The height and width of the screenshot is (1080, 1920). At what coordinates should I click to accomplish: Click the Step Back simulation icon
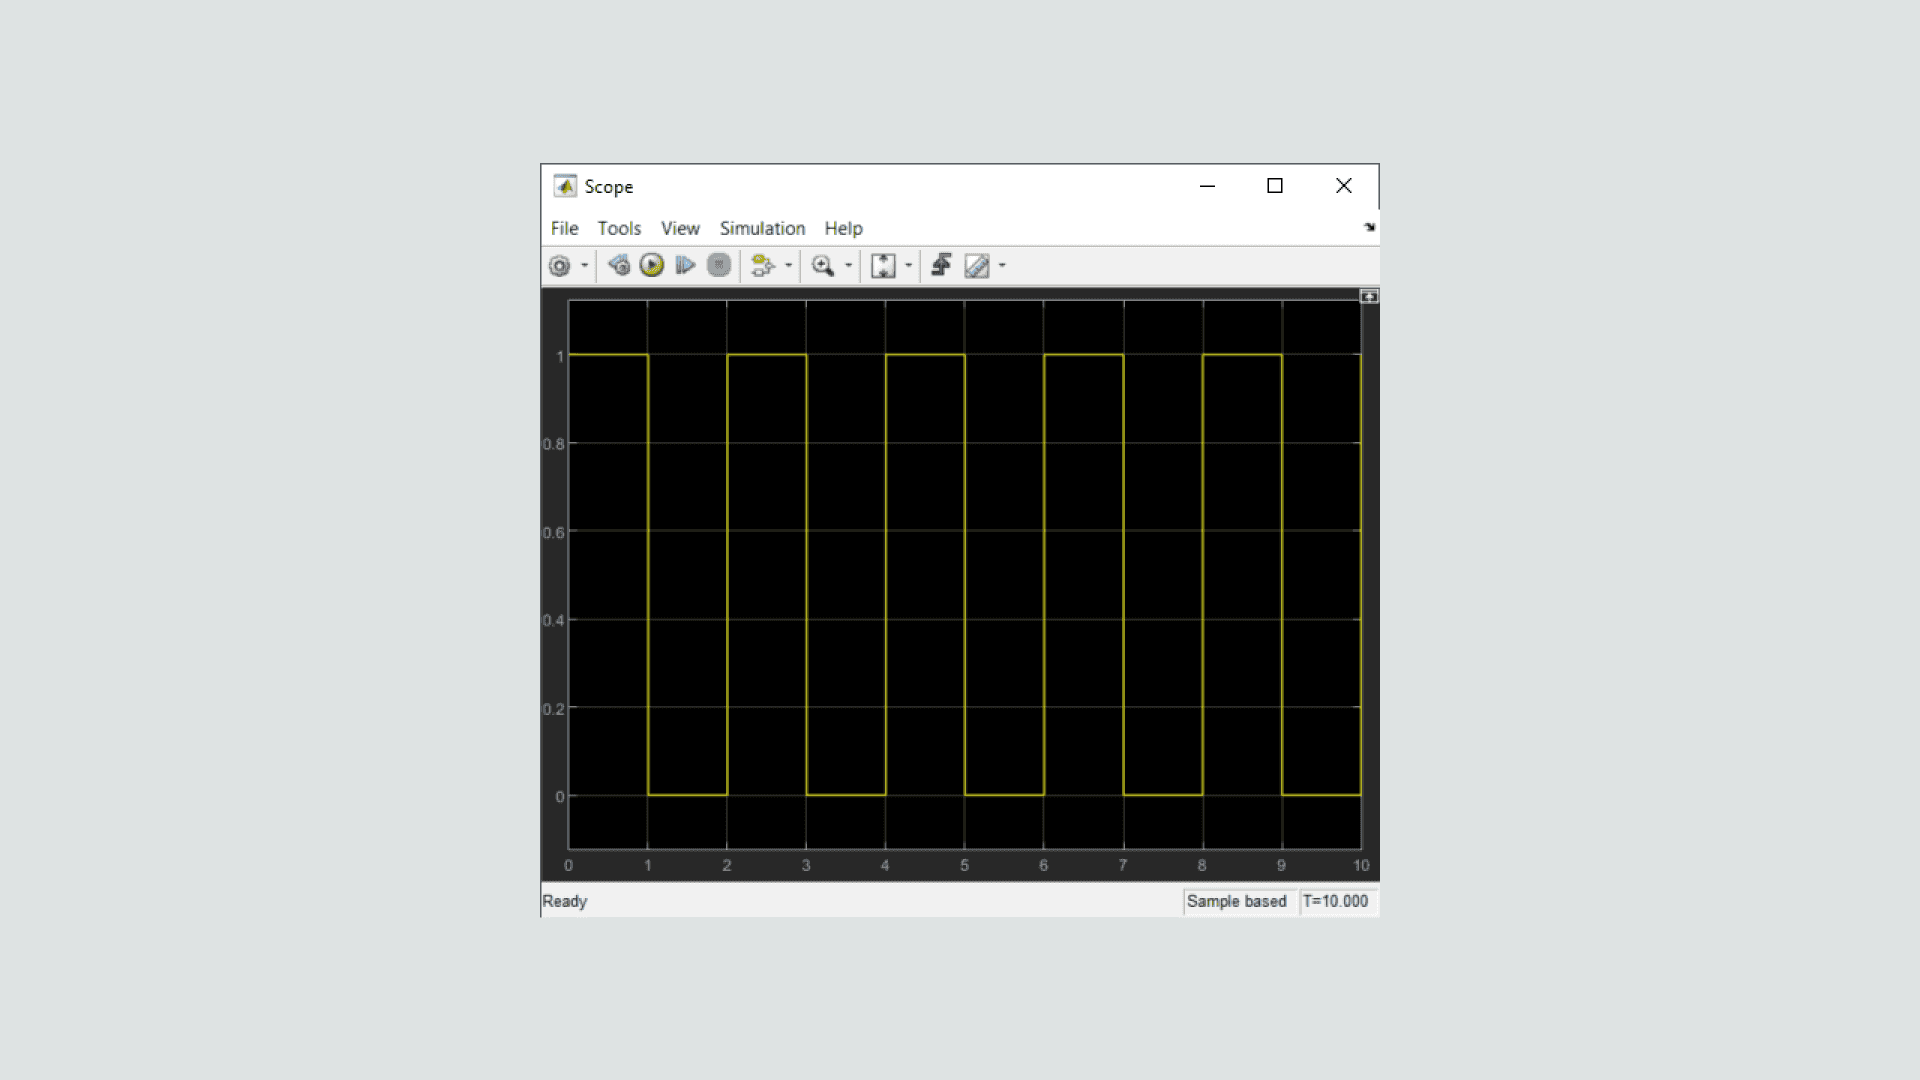tap(619, 265)
